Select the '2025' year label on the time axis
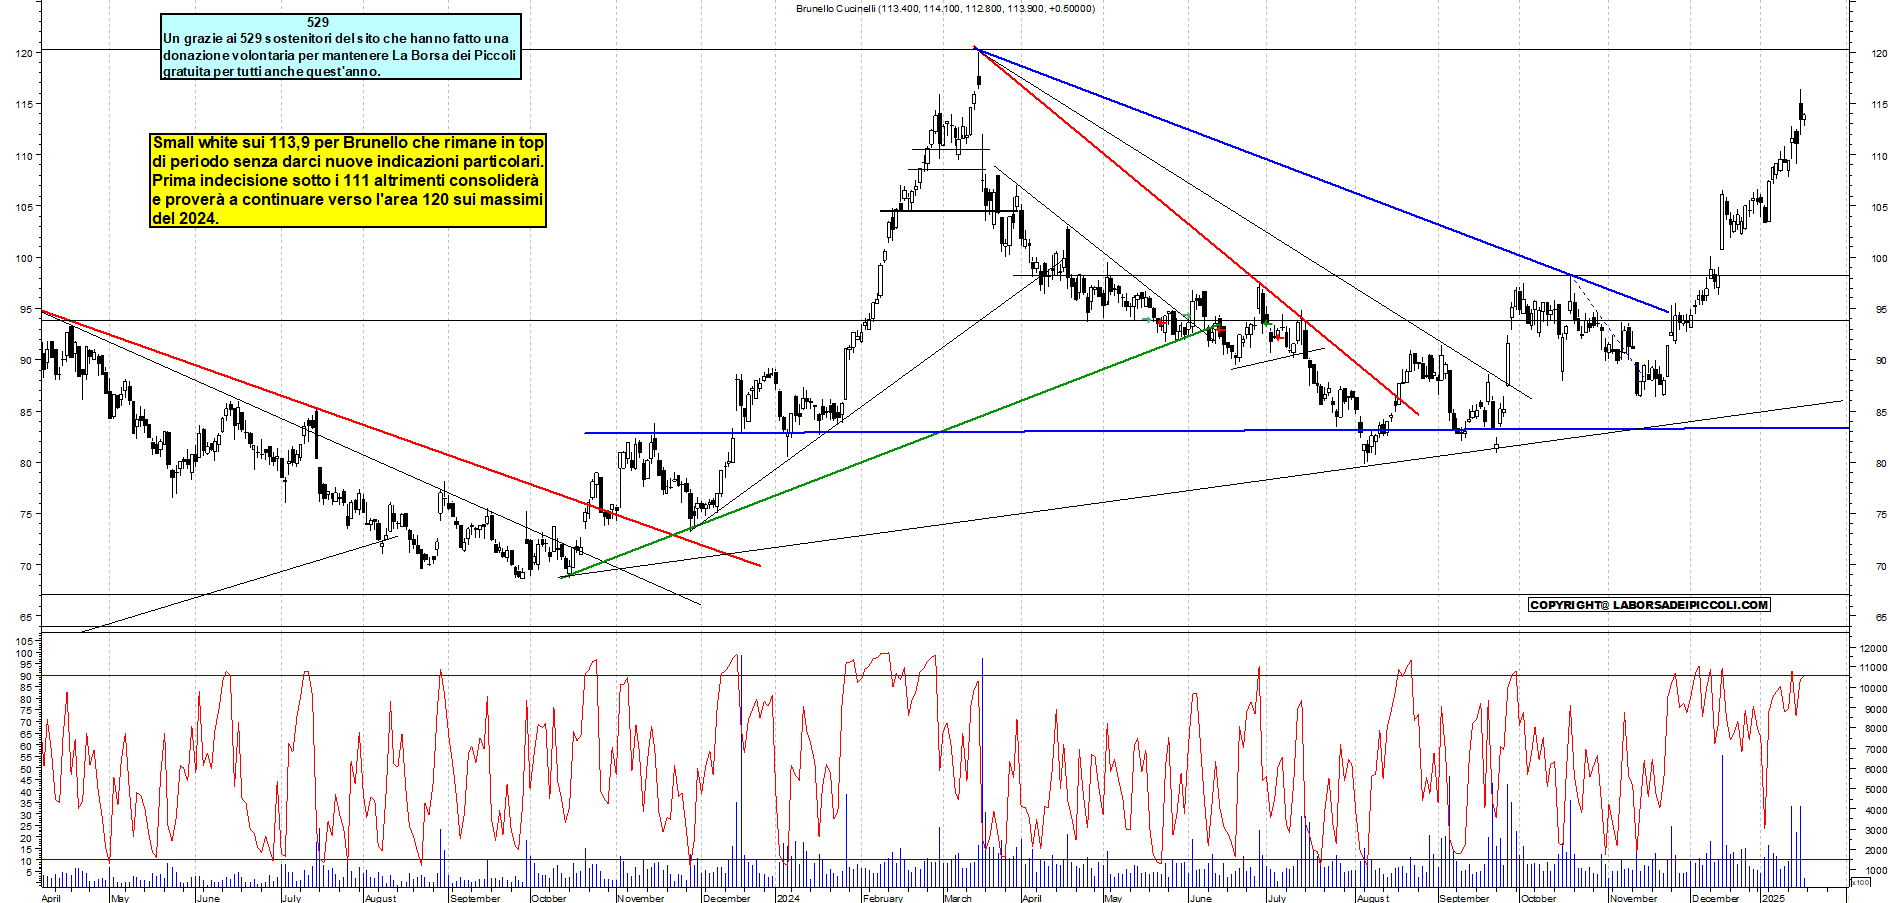Viewport: 1890px width, 903px height. point(1774,898)
